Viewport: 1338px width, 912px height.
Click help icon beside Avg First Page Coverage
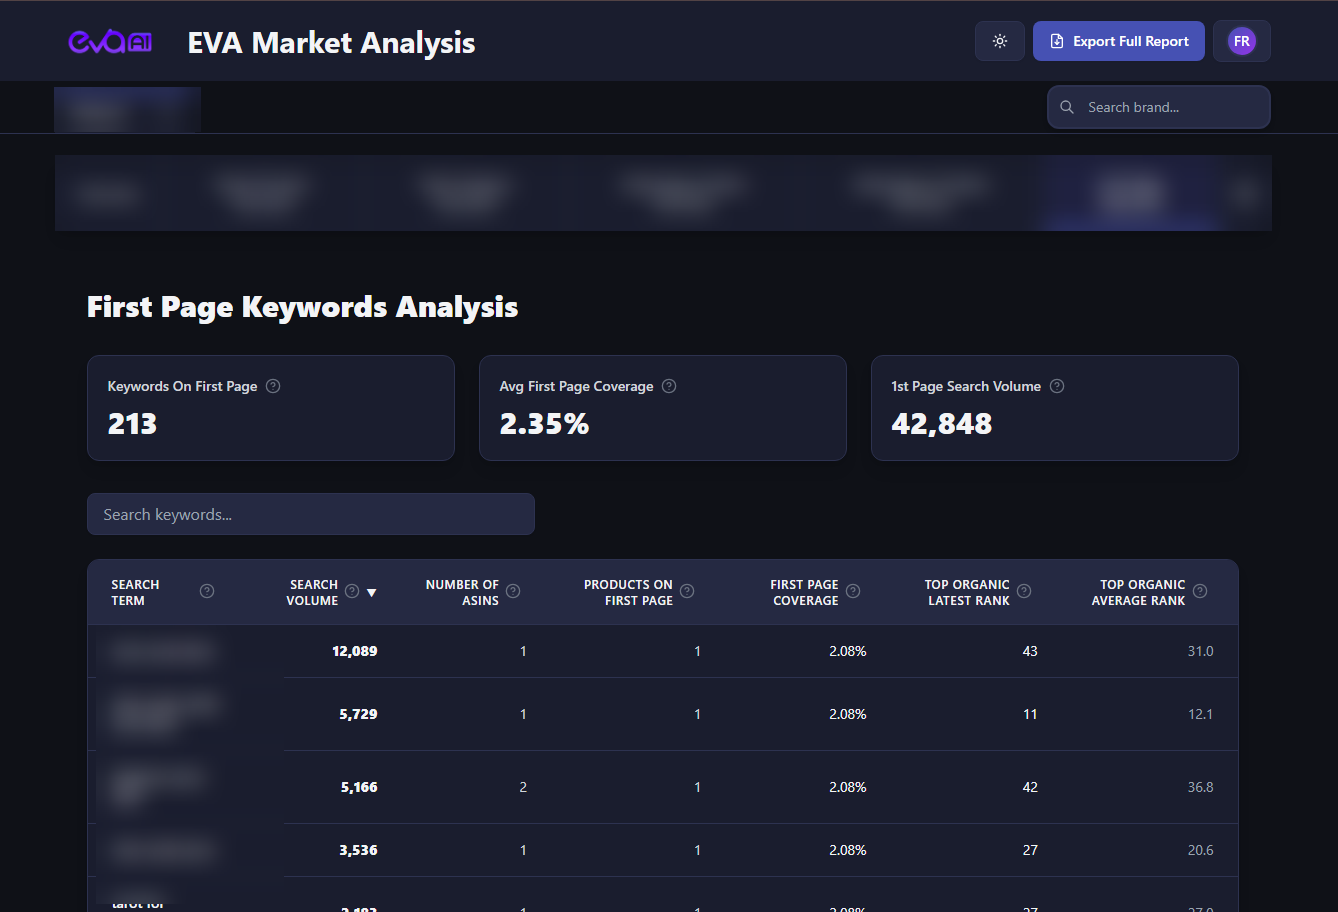click(x=669, y=386)
